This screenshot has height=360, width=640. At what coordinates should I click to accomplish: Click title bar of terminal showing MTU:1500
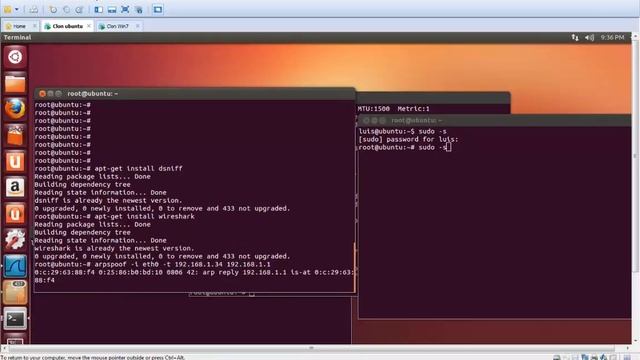[433, 98]
